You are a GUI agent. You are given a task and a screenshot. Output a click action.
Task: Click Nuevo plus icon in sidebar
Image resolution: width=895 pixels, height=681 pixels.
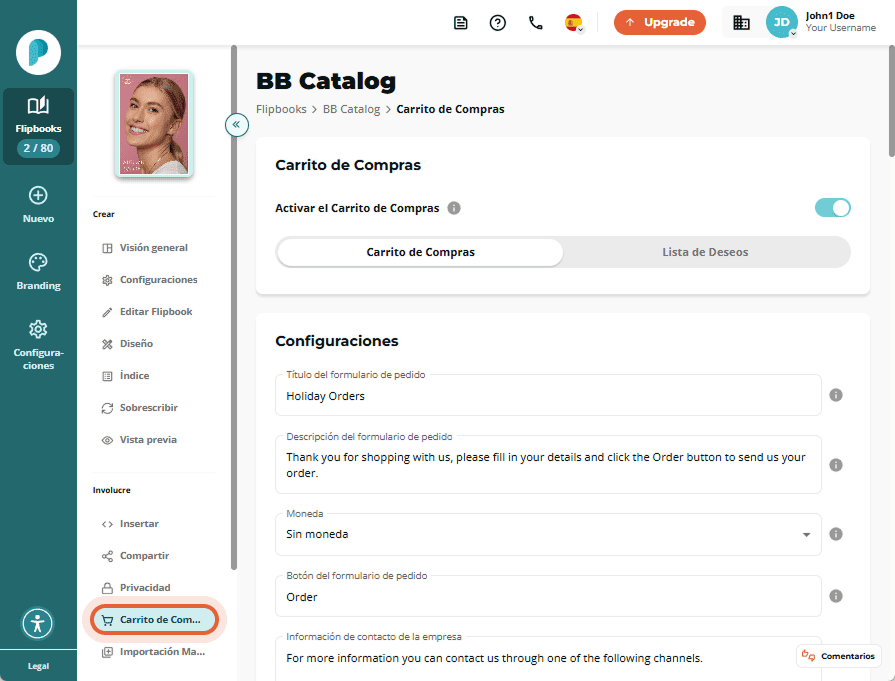click(38, 195)
